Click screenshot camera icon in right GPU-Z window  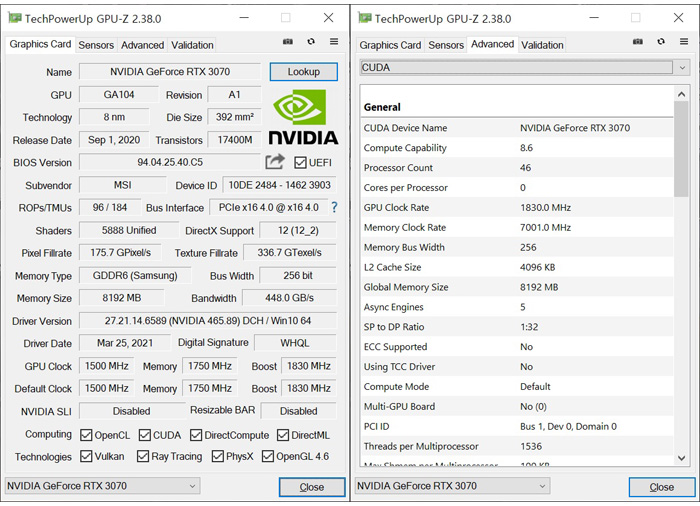click(x=638, y=42)
